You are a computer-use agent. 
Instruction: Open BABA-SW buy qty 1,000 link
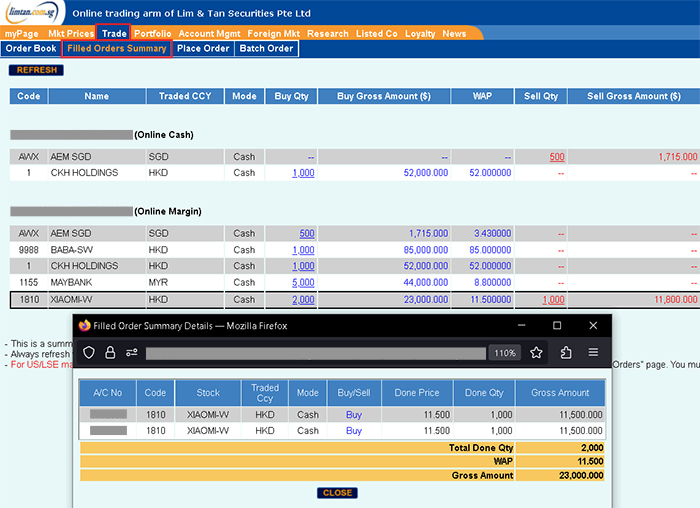[303, 250]
